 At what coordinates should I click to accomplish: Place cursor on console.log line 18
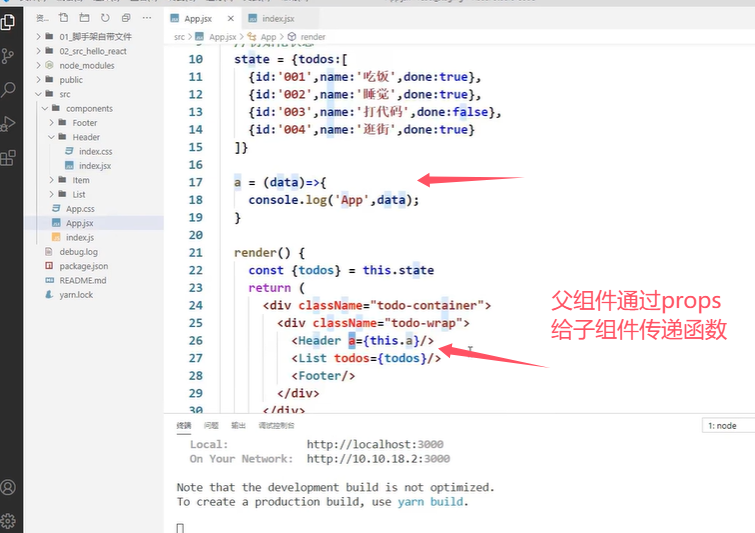click(334, 200)
